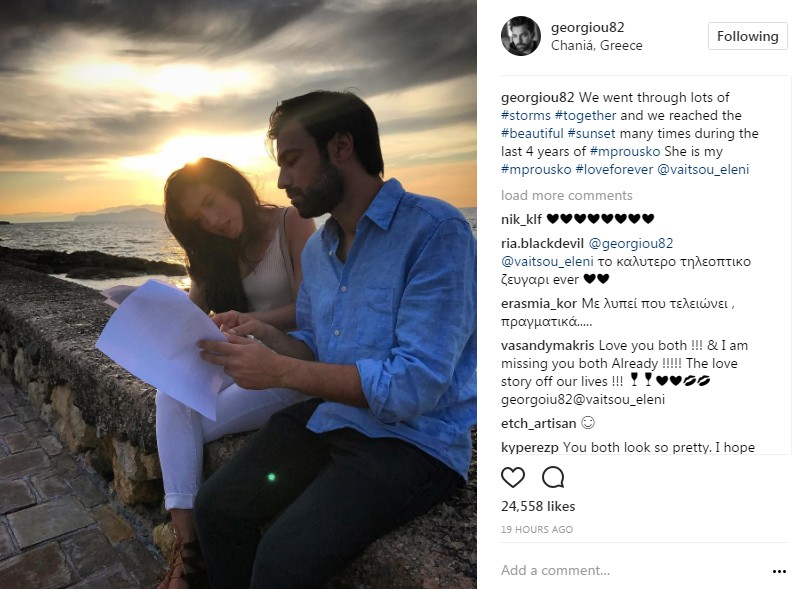Open the 19 hours ago timestamp
This screenshot has height=589, width=792.
point(536,529)
